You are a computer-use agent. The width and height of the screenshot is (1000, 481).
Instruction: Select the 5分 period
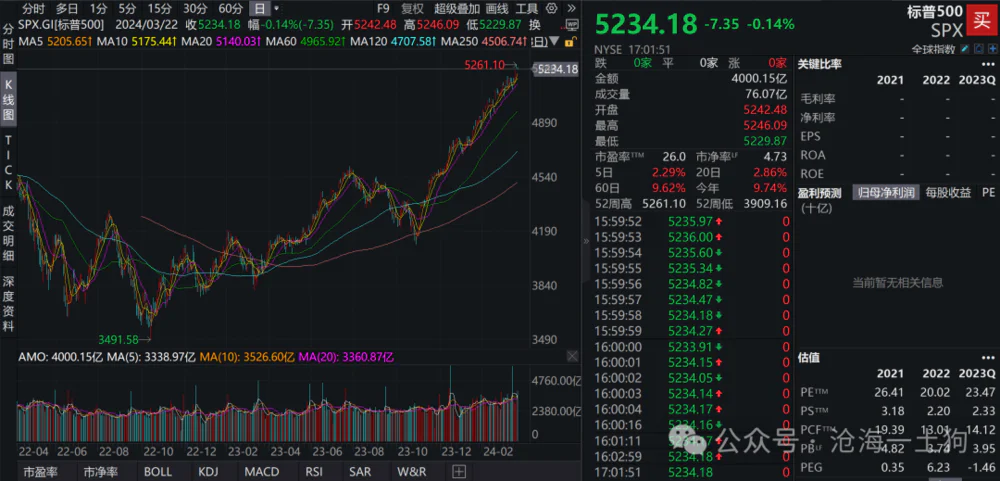[x=128, y=9]
